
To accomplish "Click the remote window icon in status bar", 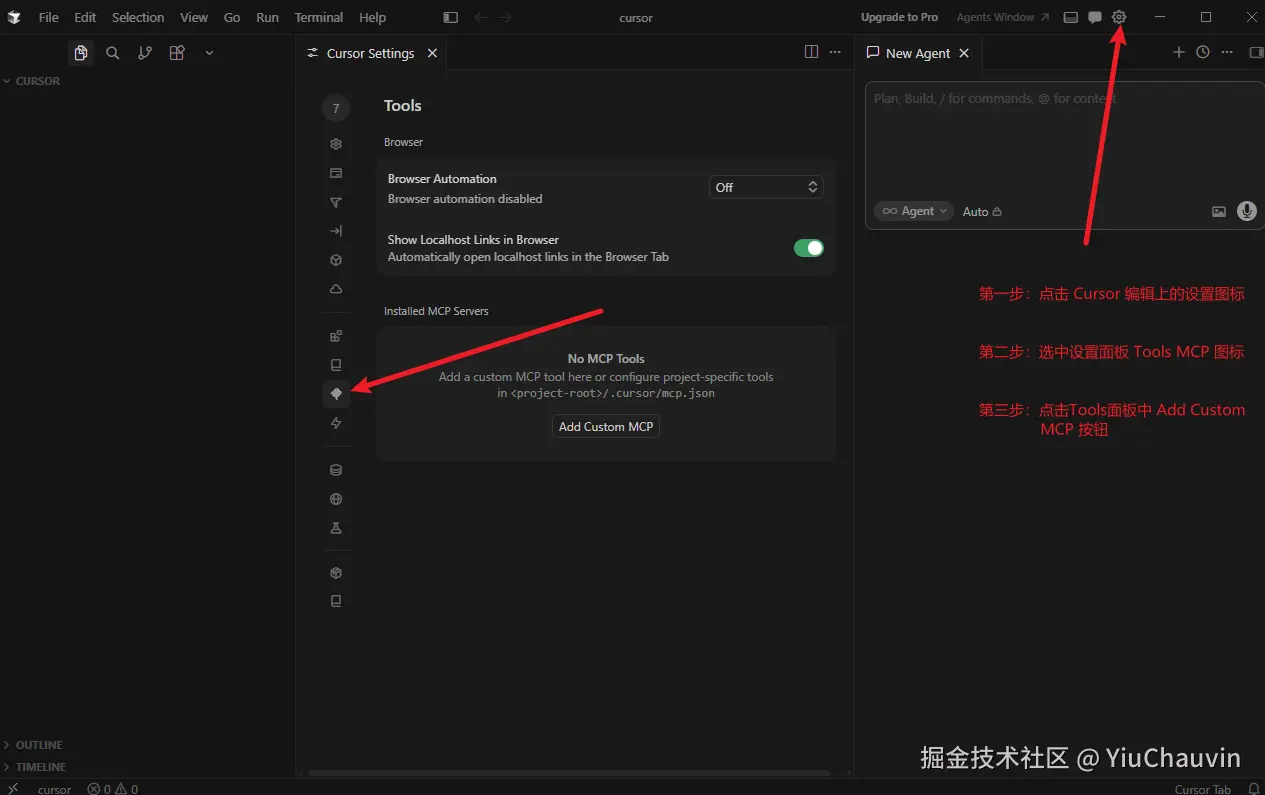I will 13,788.
